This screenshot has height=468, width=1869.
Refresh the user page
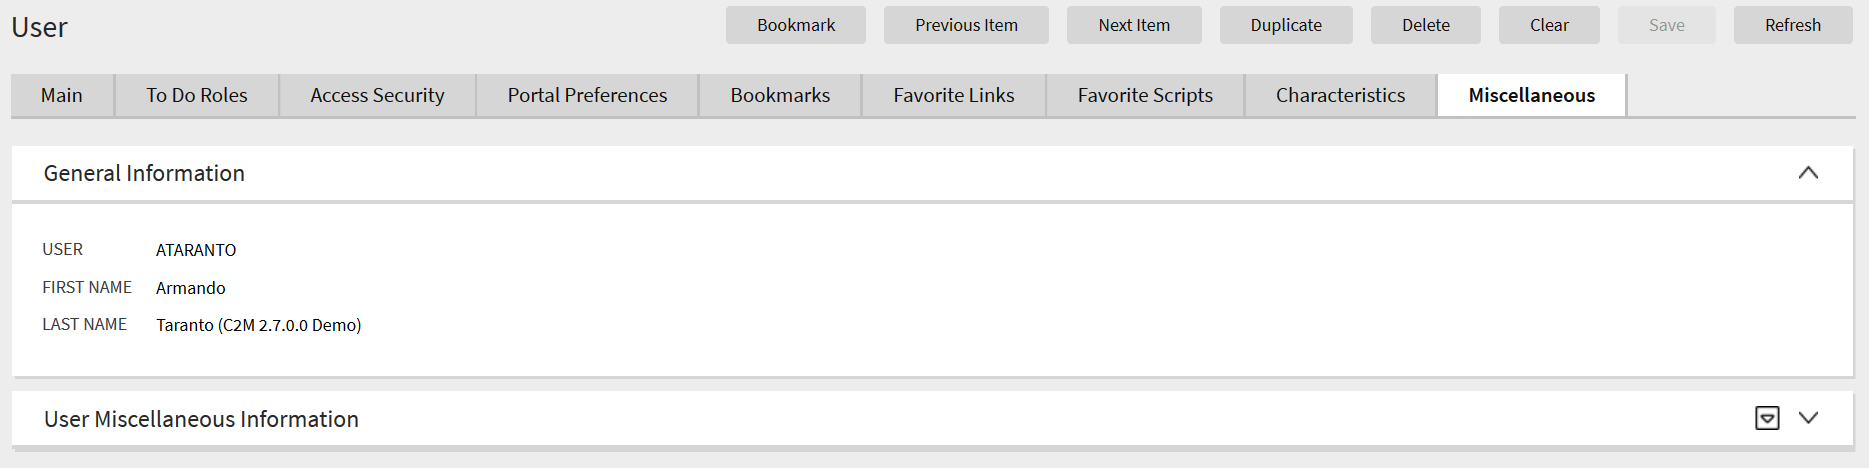[1793, 25]
